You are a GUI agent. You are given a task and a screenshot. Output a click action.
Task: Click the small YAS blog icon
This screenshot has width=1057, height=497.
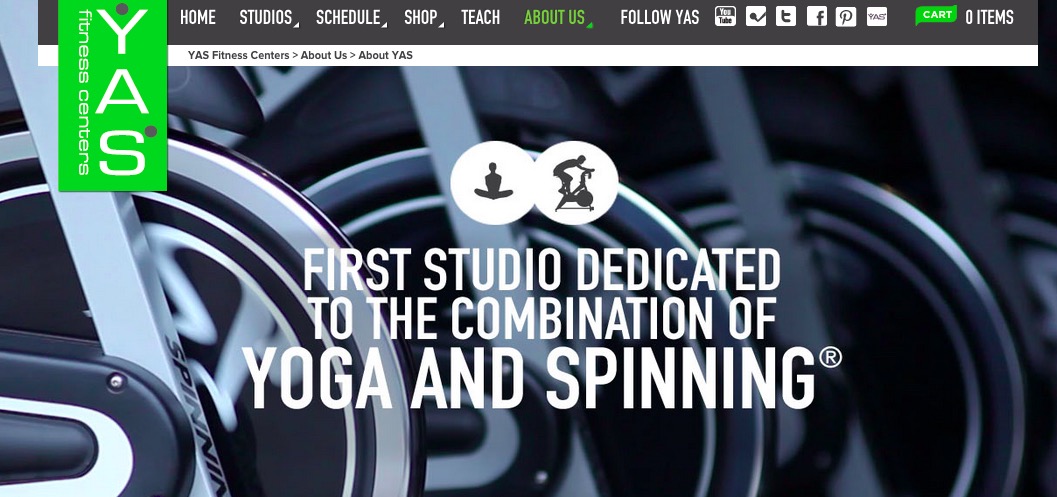click(x=876, y=16)
